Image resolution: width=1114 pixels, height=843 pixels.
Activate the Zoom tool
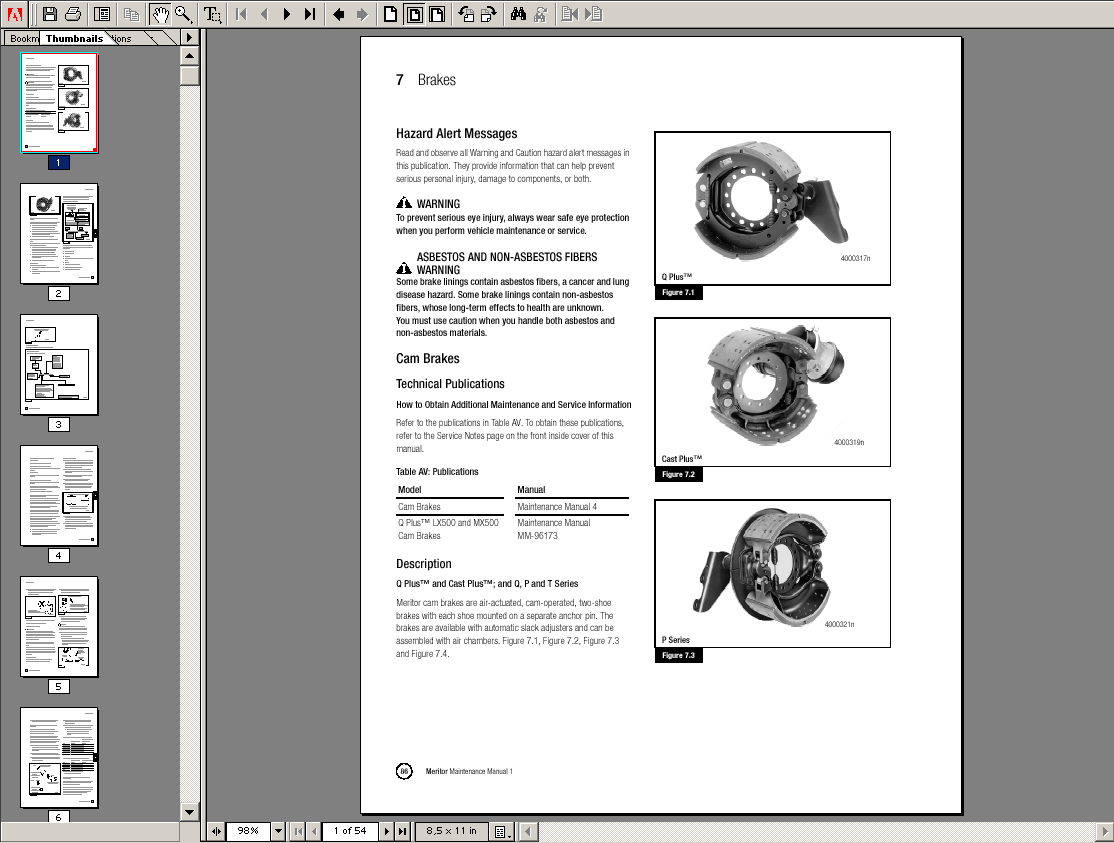pos(183,13)
